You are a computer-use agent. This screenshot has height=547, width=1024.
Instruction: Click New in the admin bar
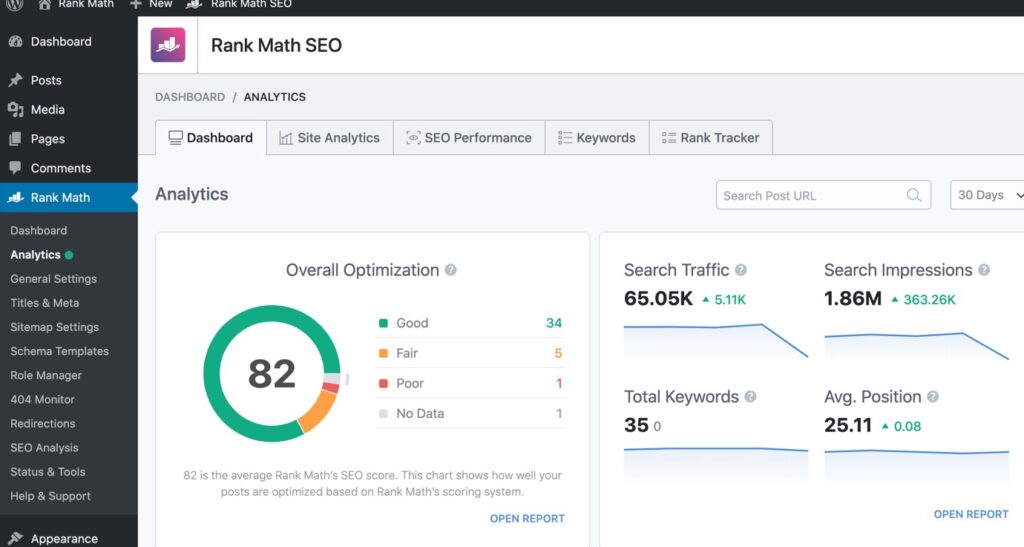click(x=161, y=5)
